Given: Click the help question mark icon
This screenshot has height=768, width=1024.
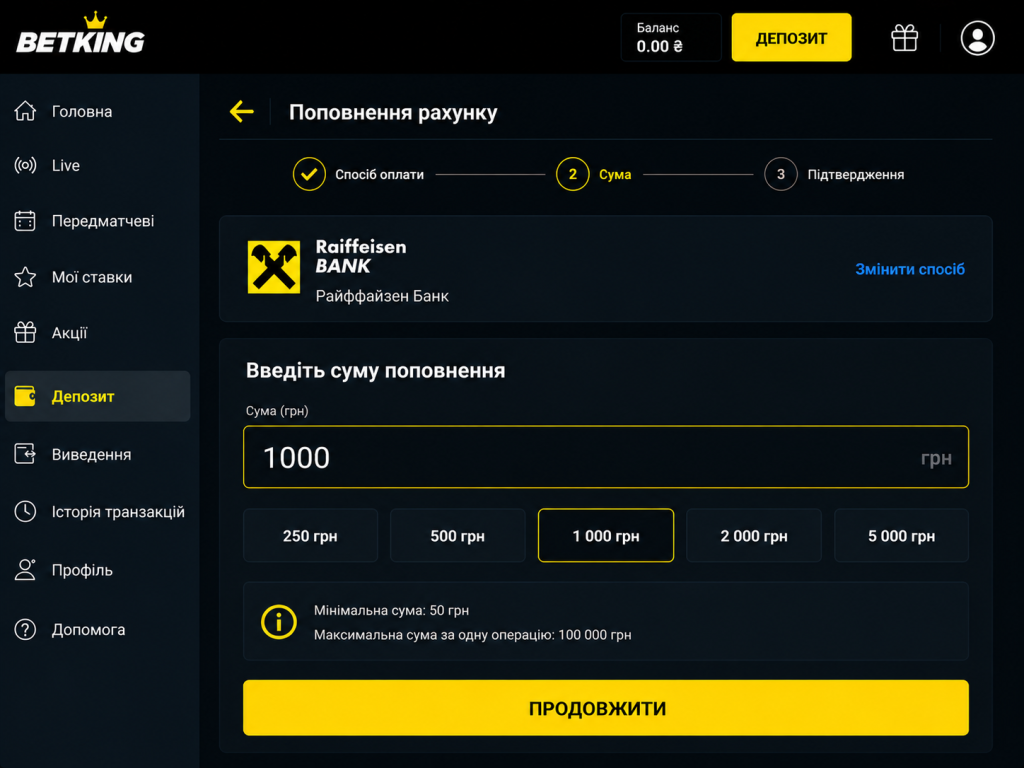Looking at the screenshot, I should 25,630.
